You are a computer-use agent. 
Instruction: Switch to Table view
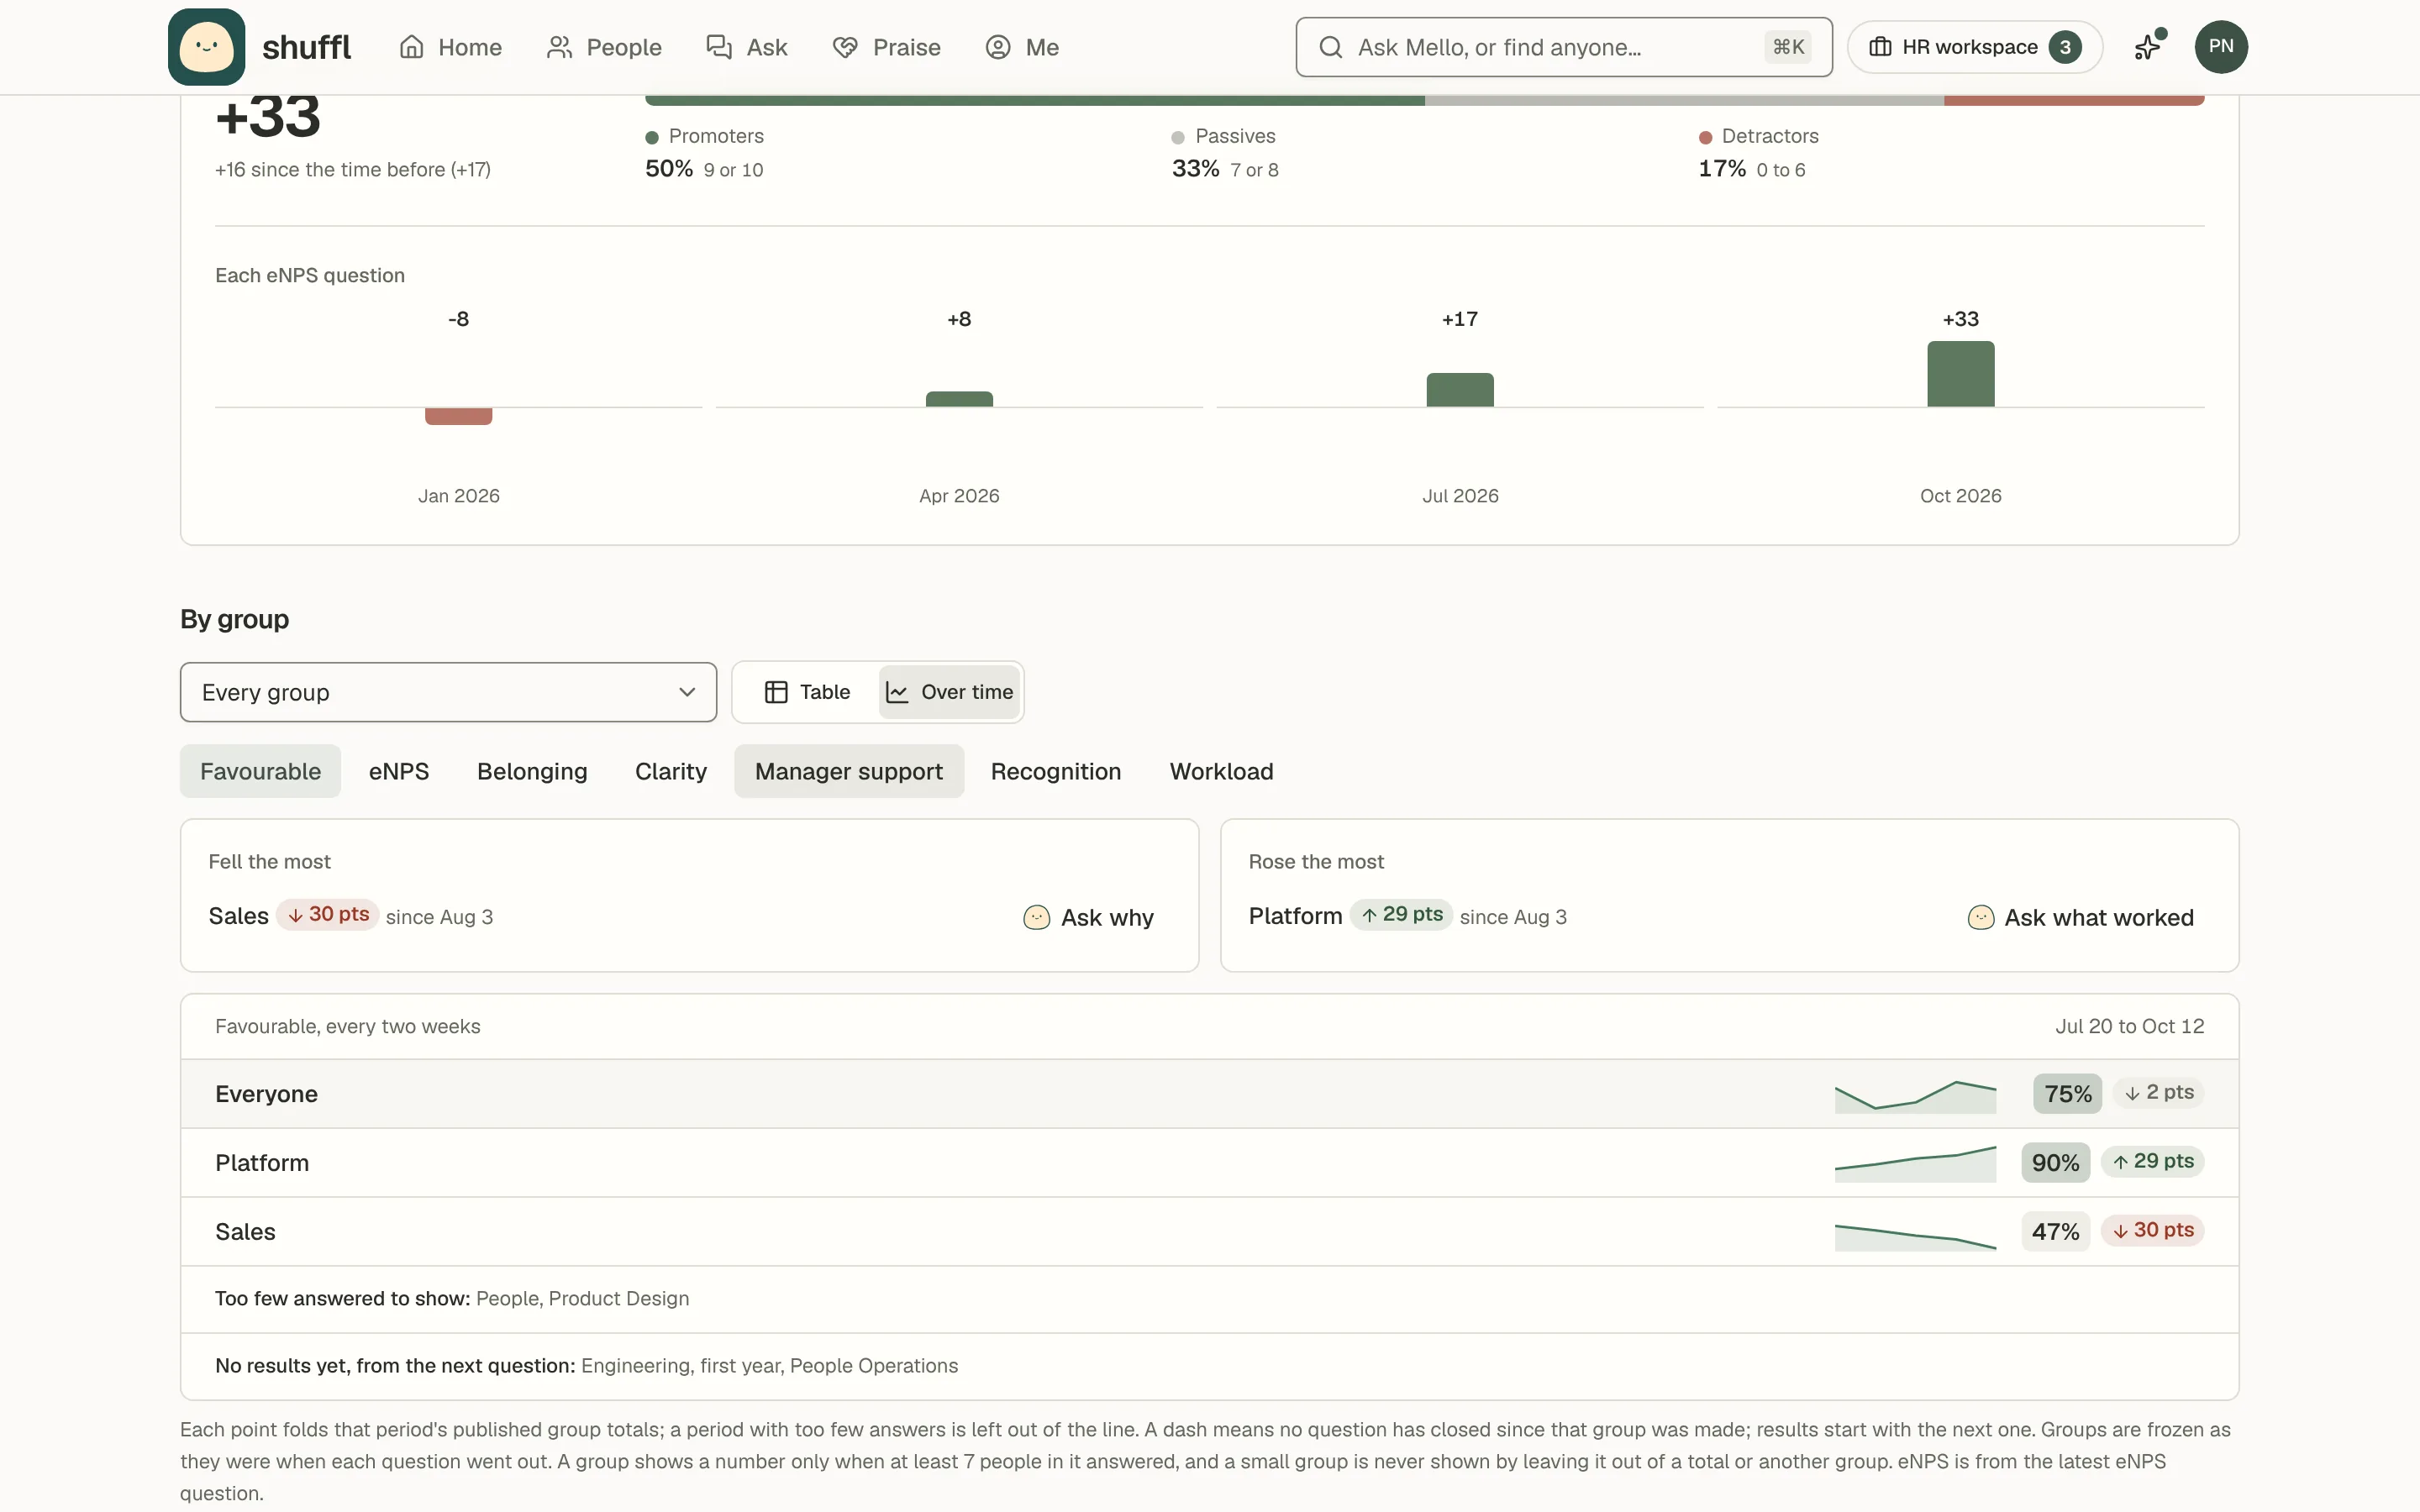point(807,692)
